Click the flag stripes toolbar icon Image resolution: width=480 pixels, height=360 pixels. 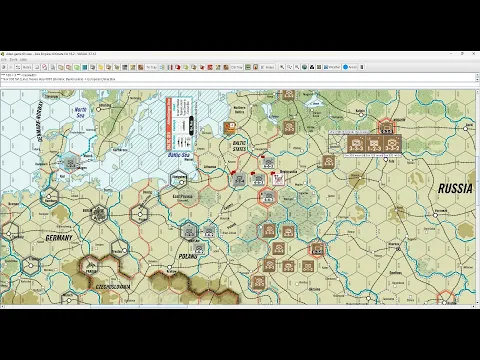(170, 67)
